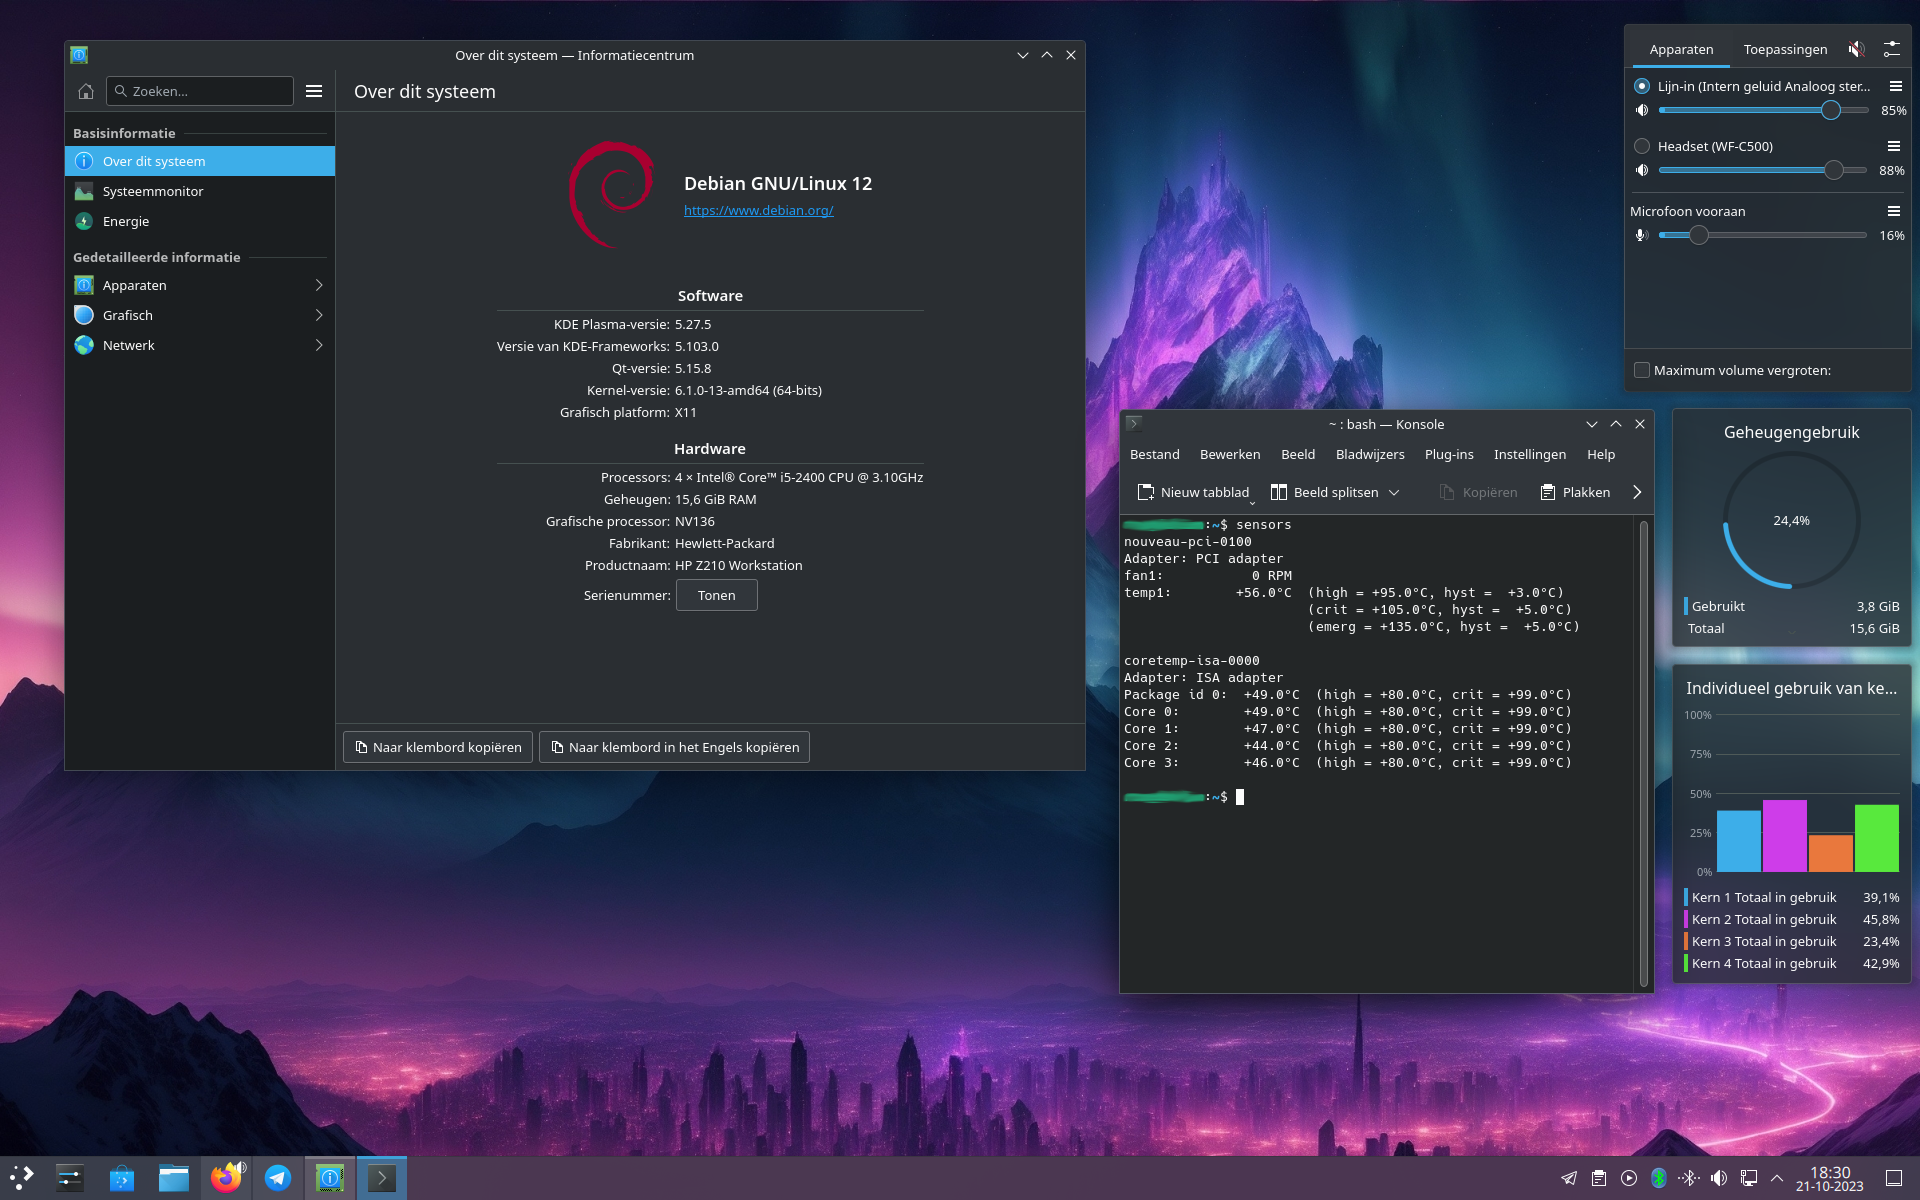Expand the Netwerk sidebar category

click(x=200, y=345)
